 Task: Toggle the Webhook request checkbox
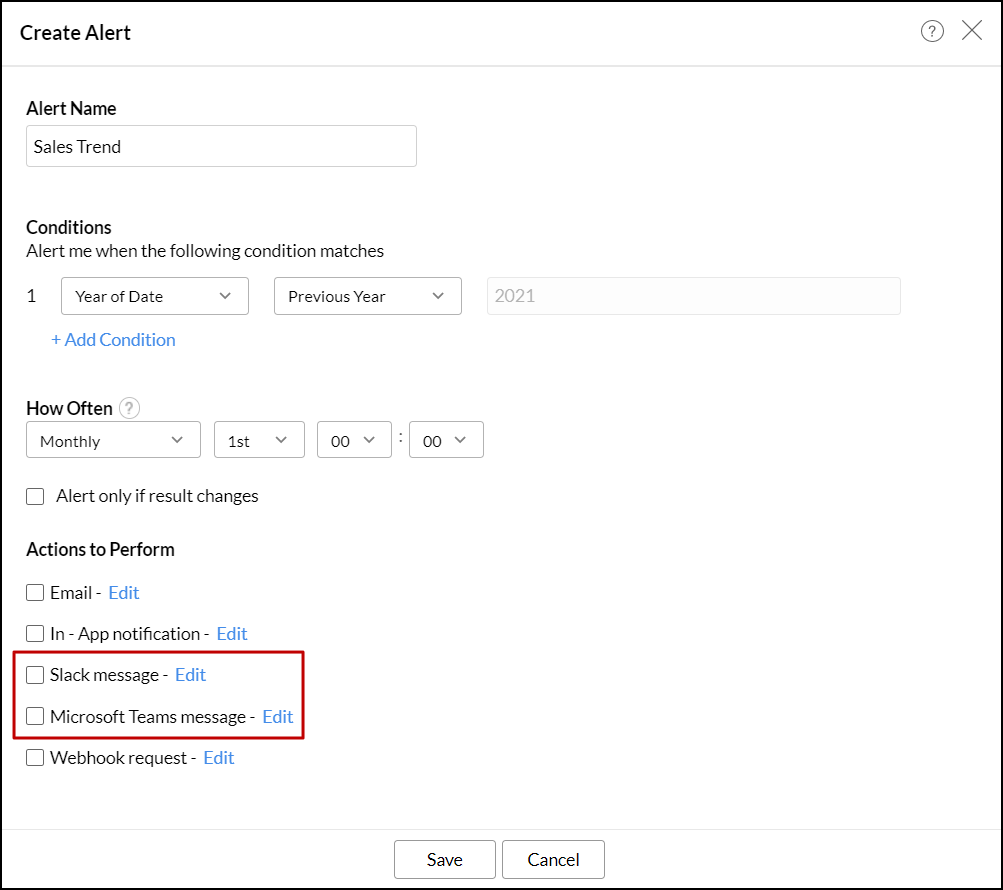point(35,758)
